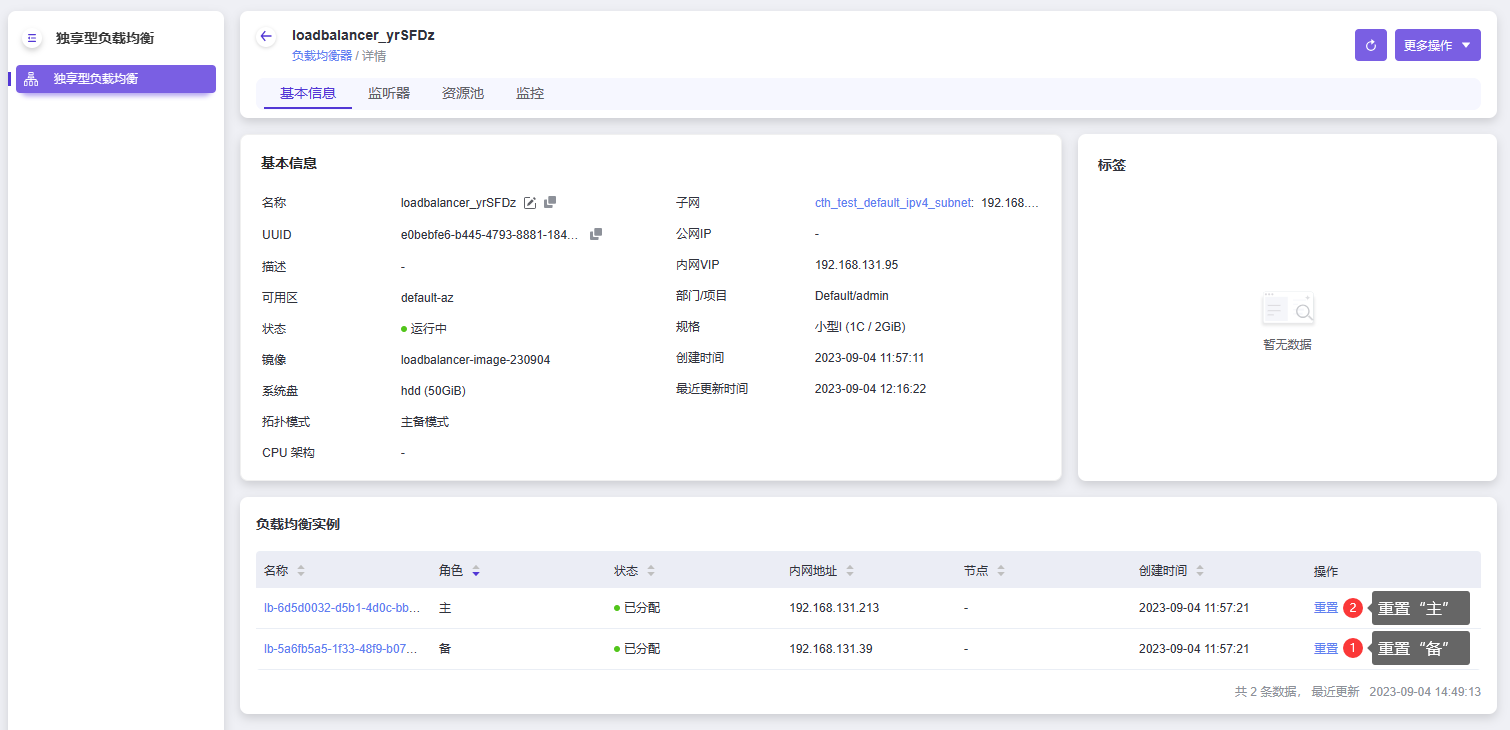Click the edit name pencil icon

point(530,203)
